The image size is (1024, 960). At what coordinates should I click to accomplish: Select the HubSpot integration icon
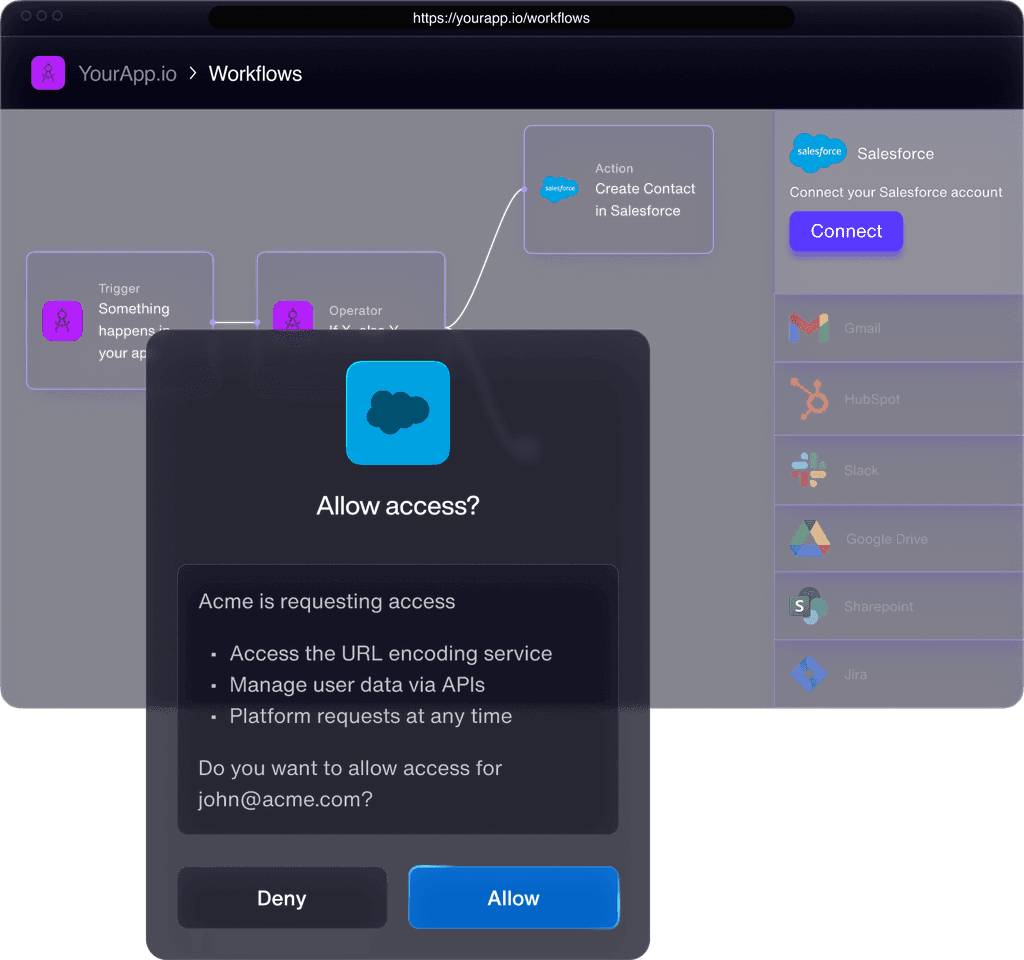click(808, 398)
